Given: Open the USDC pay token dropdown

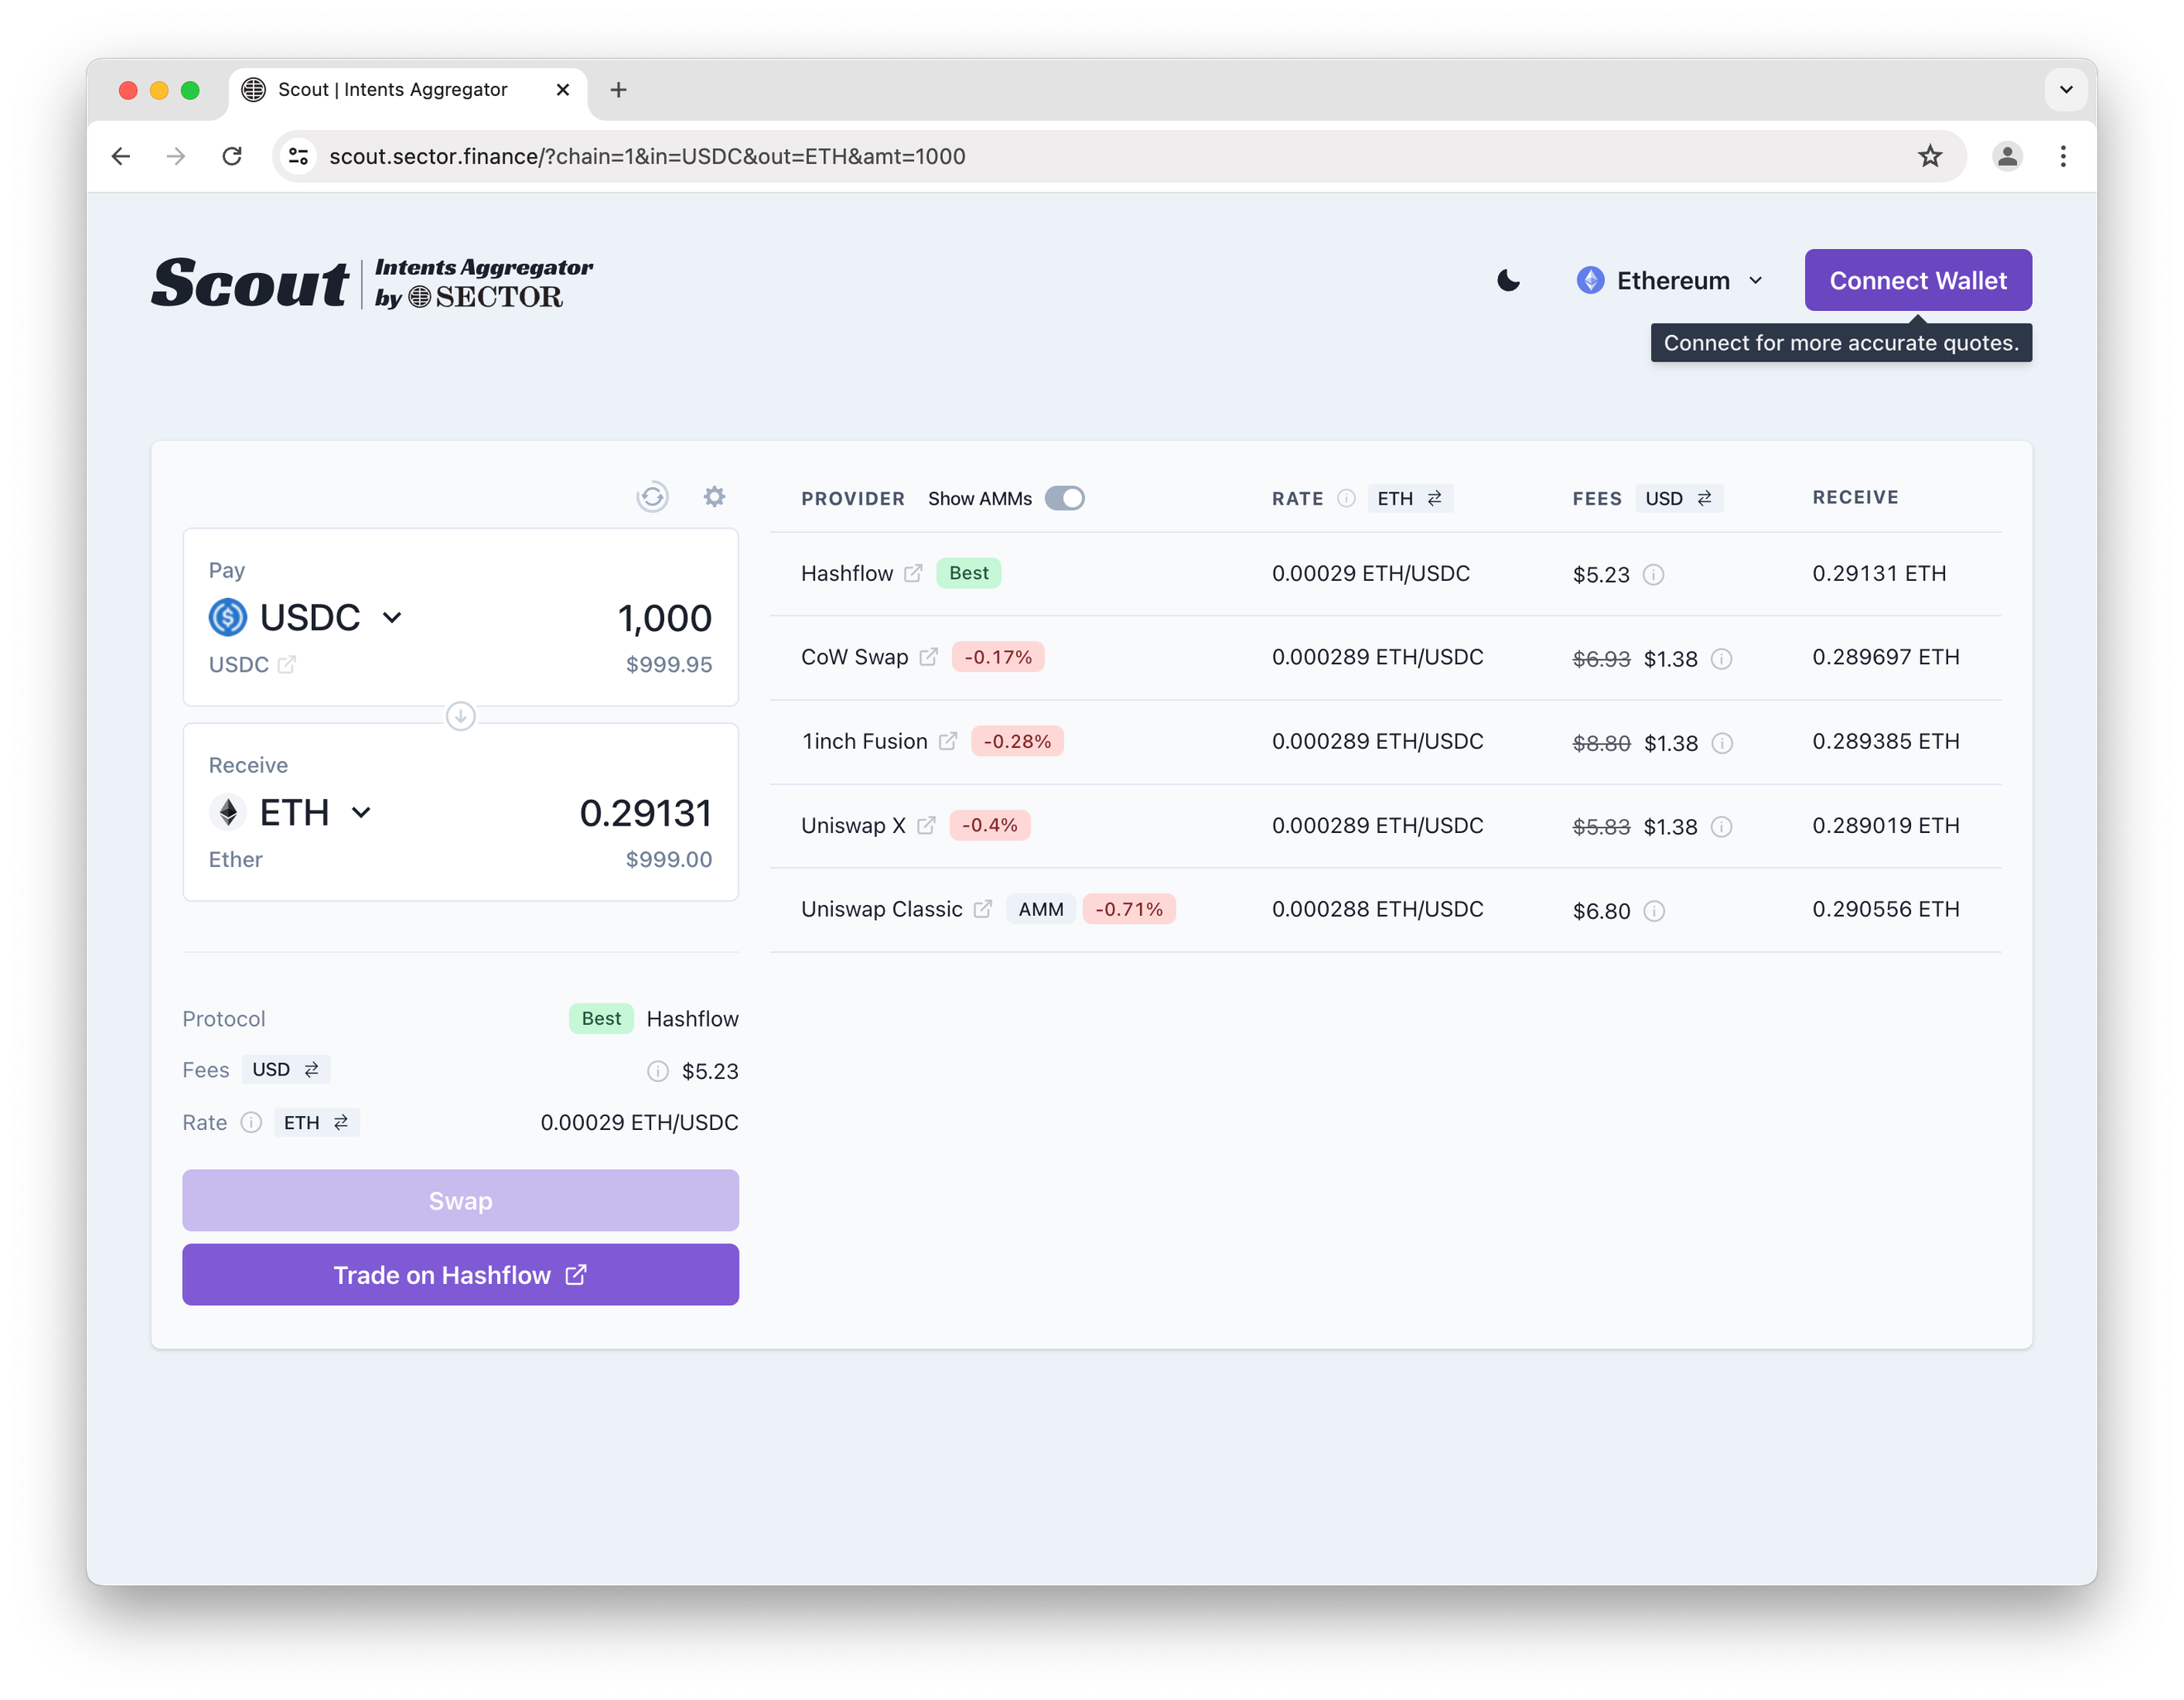Looking at the screenshot, I should coord(306,617).
